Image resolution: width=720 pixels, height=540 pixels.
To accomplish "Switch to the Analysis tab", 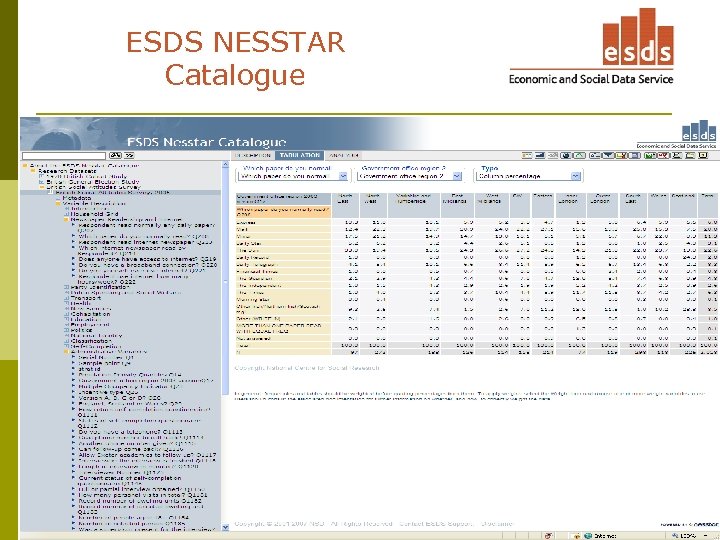I will click(343, 155).
